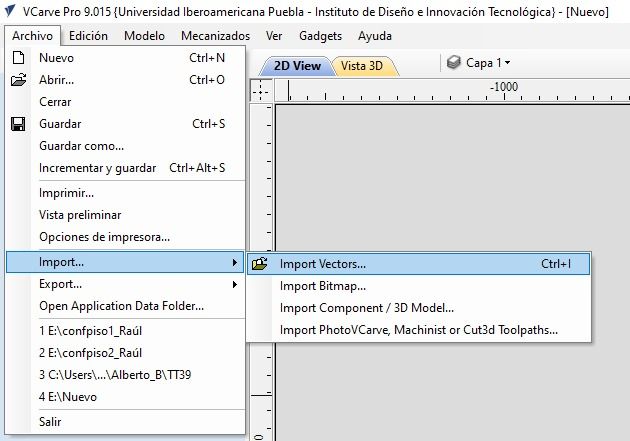Click the New file page icon
This screenshot has width=630, height=441.
pos(18,57)
